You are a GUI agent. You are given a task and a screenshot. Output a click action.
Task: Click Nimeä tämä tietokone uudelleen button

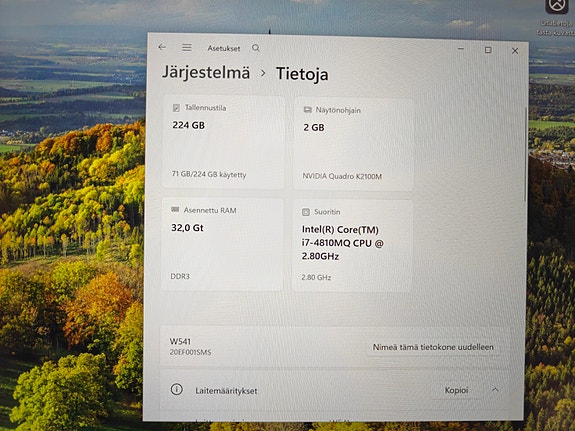433,347
